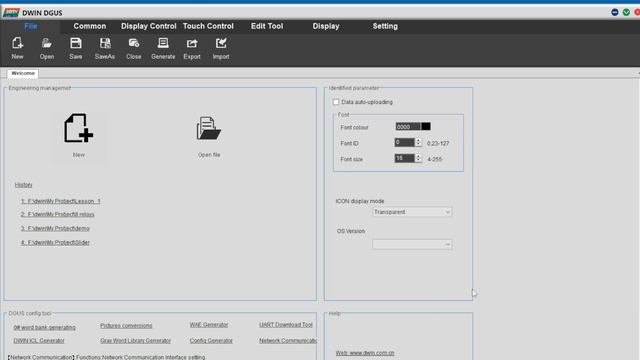Open the Config Generator link
This screenshot has width=640, height=360.
pos(211,340)
